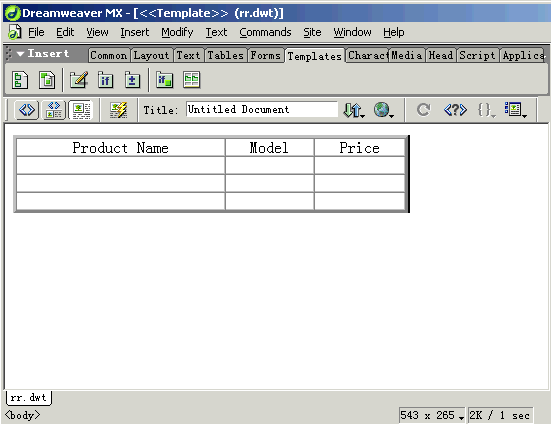Viewport: 551px width, 424px height.
Task: Switch to the Forms tab
Action: 265,55
